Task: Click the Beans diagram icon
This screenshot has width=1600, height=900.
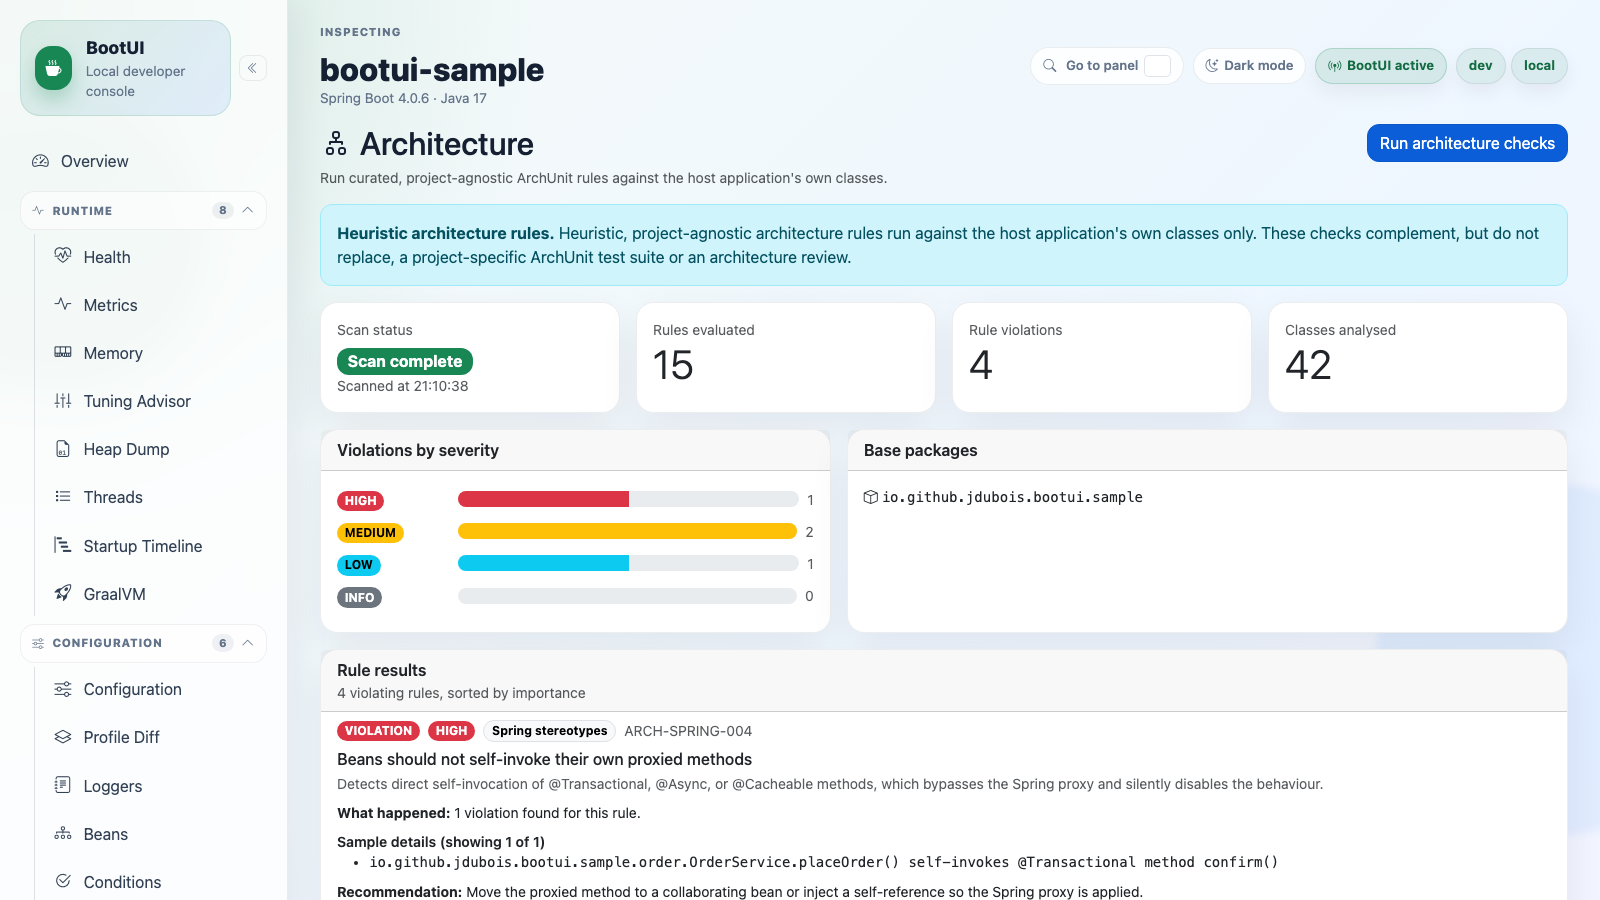Action: tap(63, 833)
